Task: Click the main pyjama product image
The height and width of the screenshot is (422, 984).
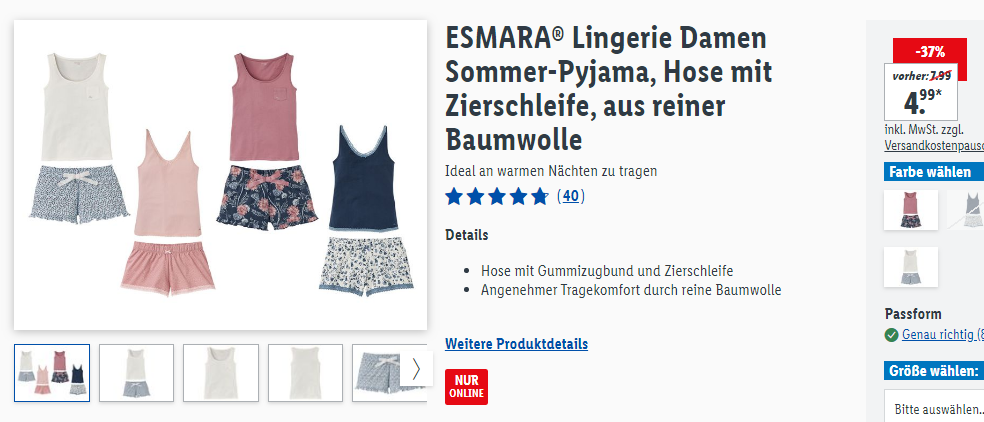Action: tap(220, 175)
